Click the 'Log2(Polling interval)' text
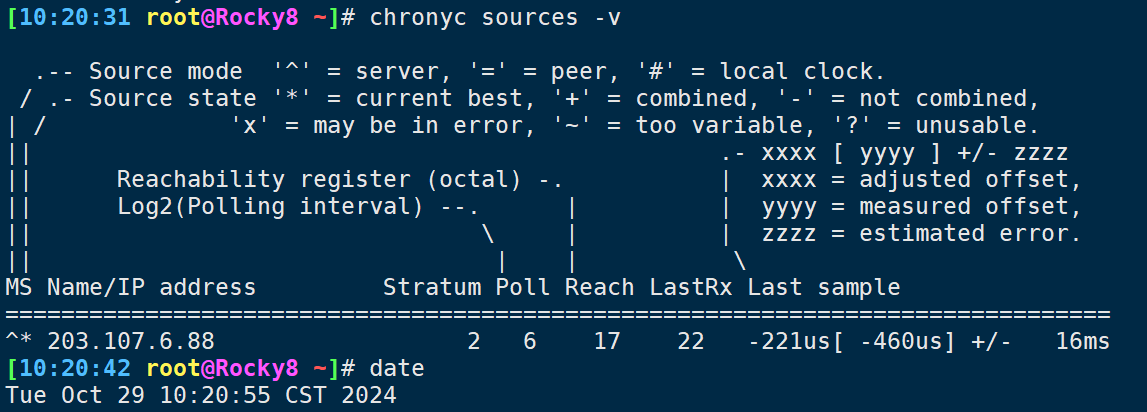The image size is (1147, 412). point(270,206)
